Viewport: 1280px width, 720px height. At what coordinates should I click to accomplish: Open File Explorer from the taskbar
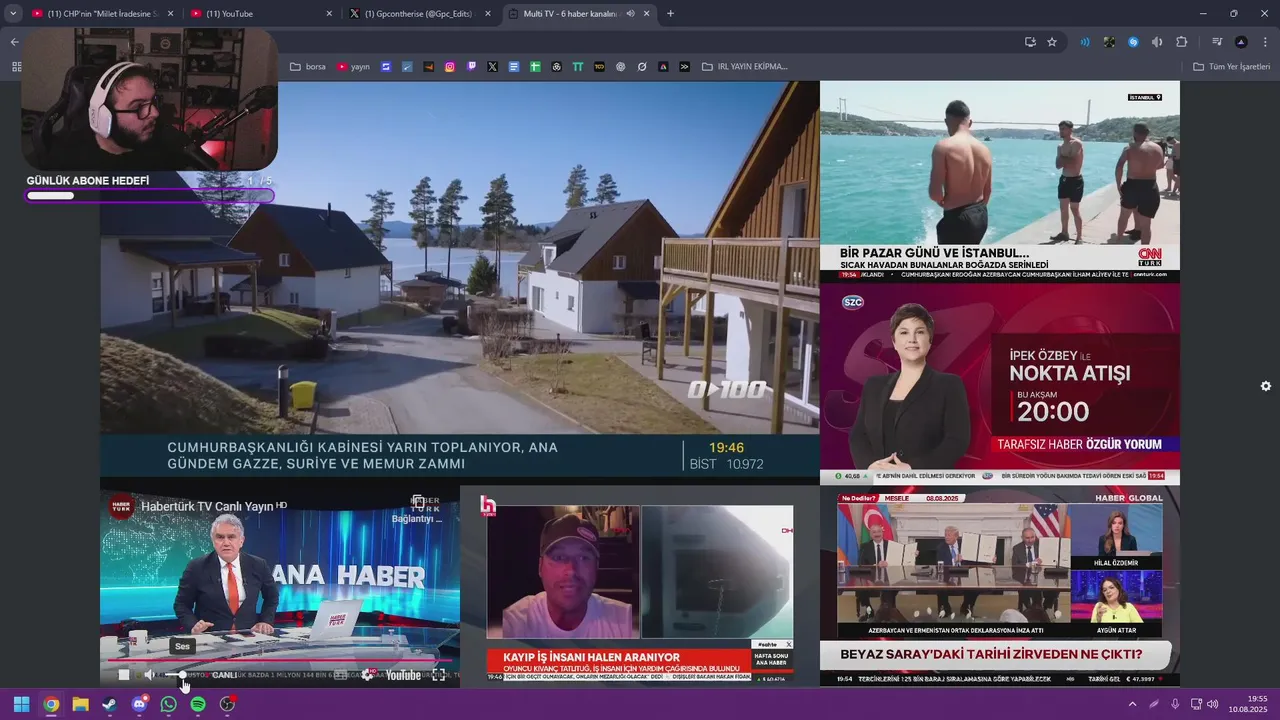(80, 704)
